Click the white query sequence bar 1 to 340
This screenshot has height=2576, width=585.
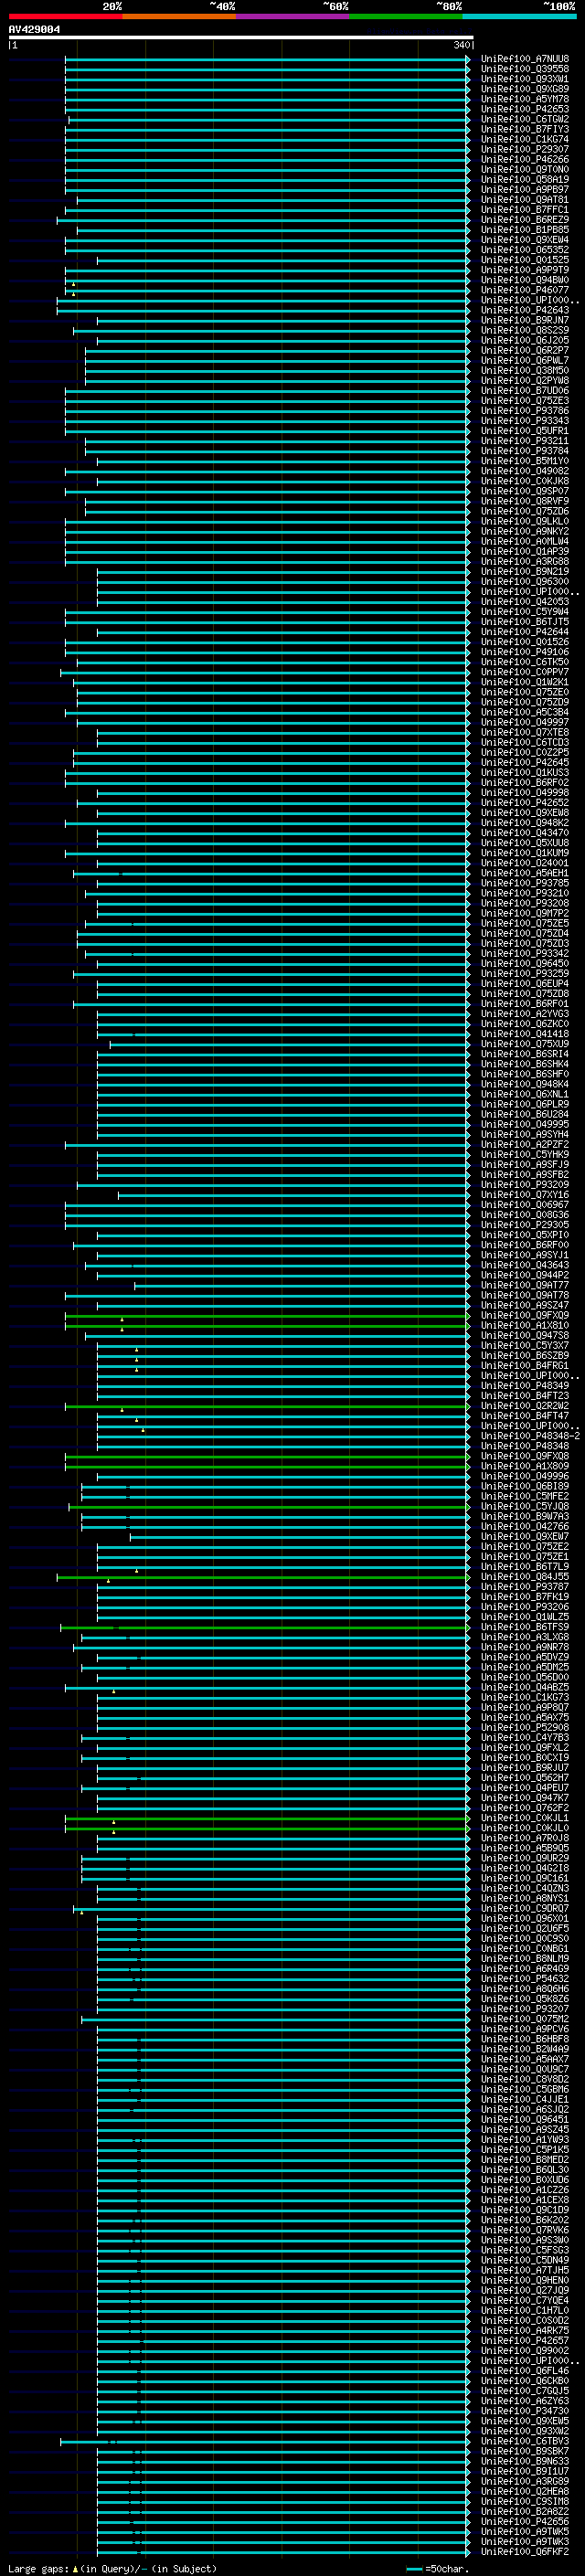tap(241, 38)
